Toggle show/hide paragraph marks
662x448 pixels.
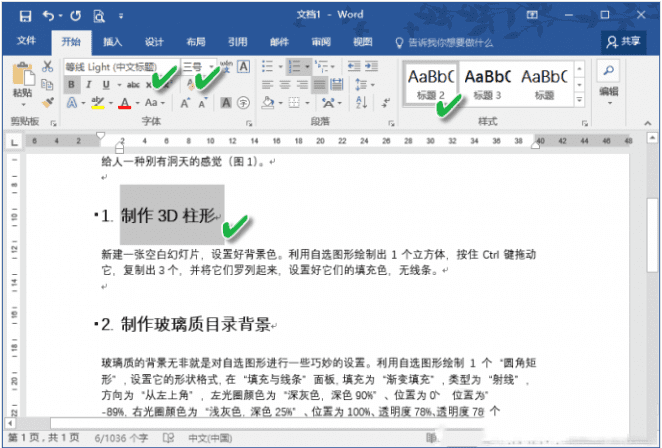(386, 103)
